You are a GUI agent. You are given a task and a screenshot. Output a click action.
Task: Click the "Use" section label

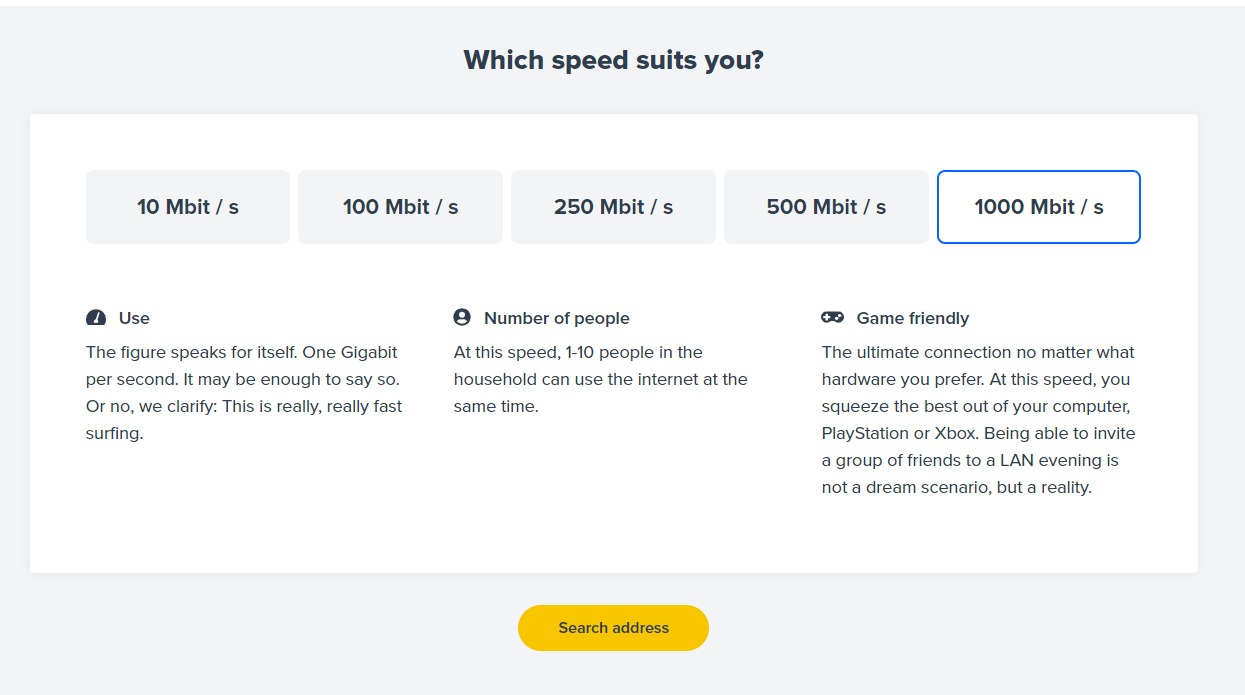point(134,318)
